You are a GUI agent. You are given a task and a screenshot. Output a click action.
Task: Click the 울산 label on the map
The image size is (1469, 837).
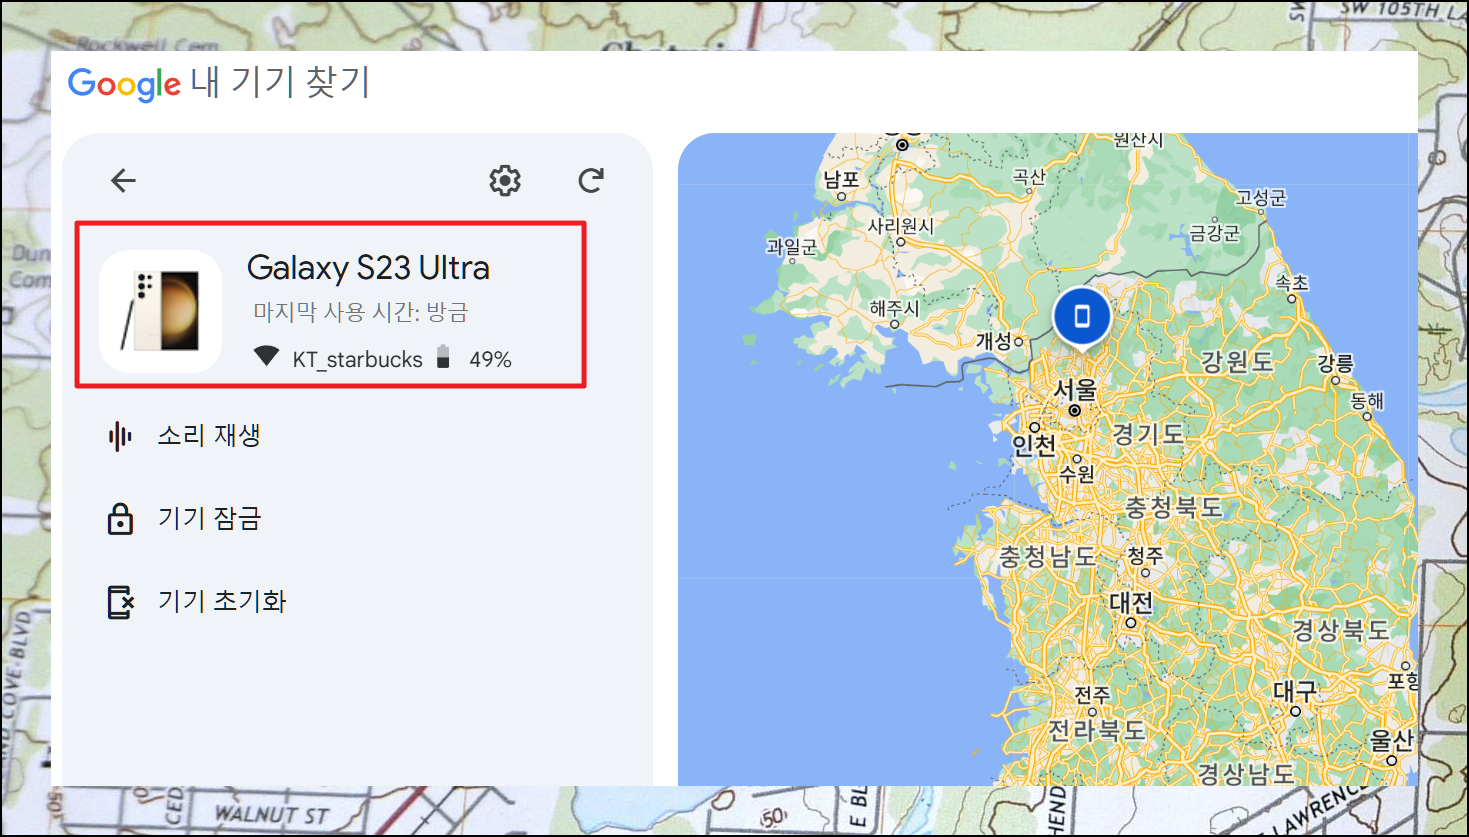click(x=1391, y=740)
